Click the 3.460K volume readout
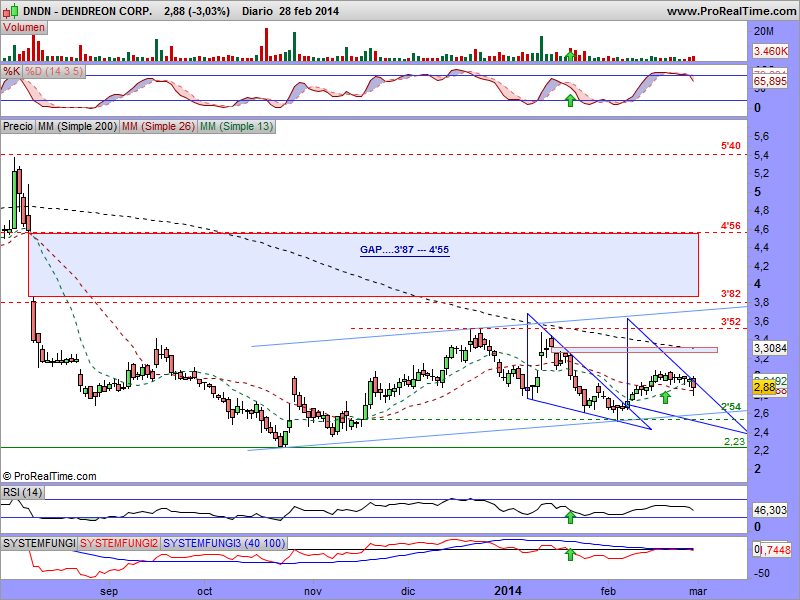The width and height of the screenshot is (800, 600). point(770,51)
